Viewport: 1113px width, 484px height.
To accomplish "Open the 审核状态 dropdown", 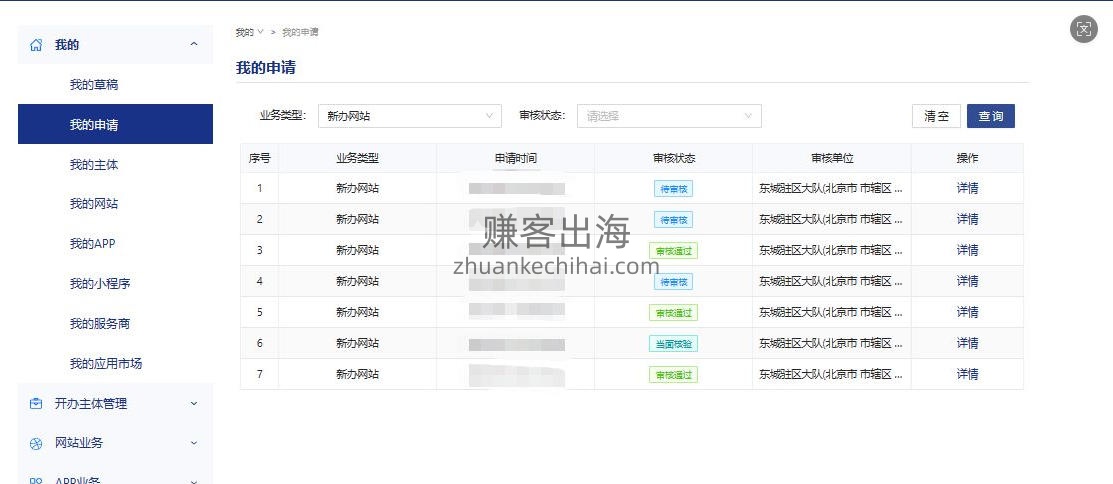I will click(669, 116).
